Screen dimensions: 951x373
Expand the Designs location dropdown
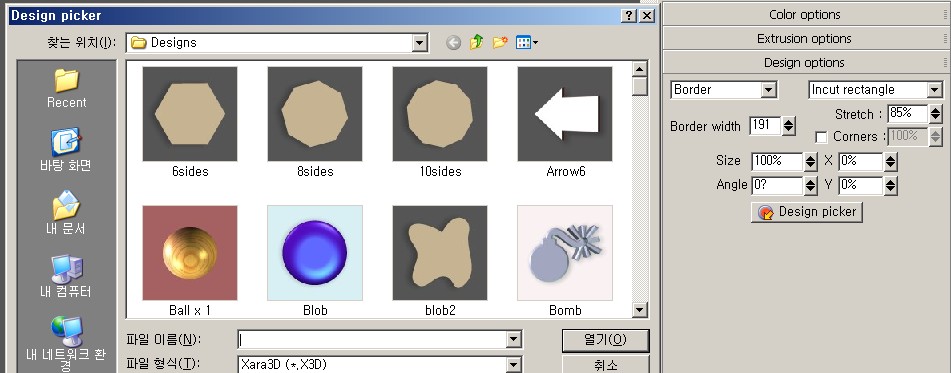point(420,42)
